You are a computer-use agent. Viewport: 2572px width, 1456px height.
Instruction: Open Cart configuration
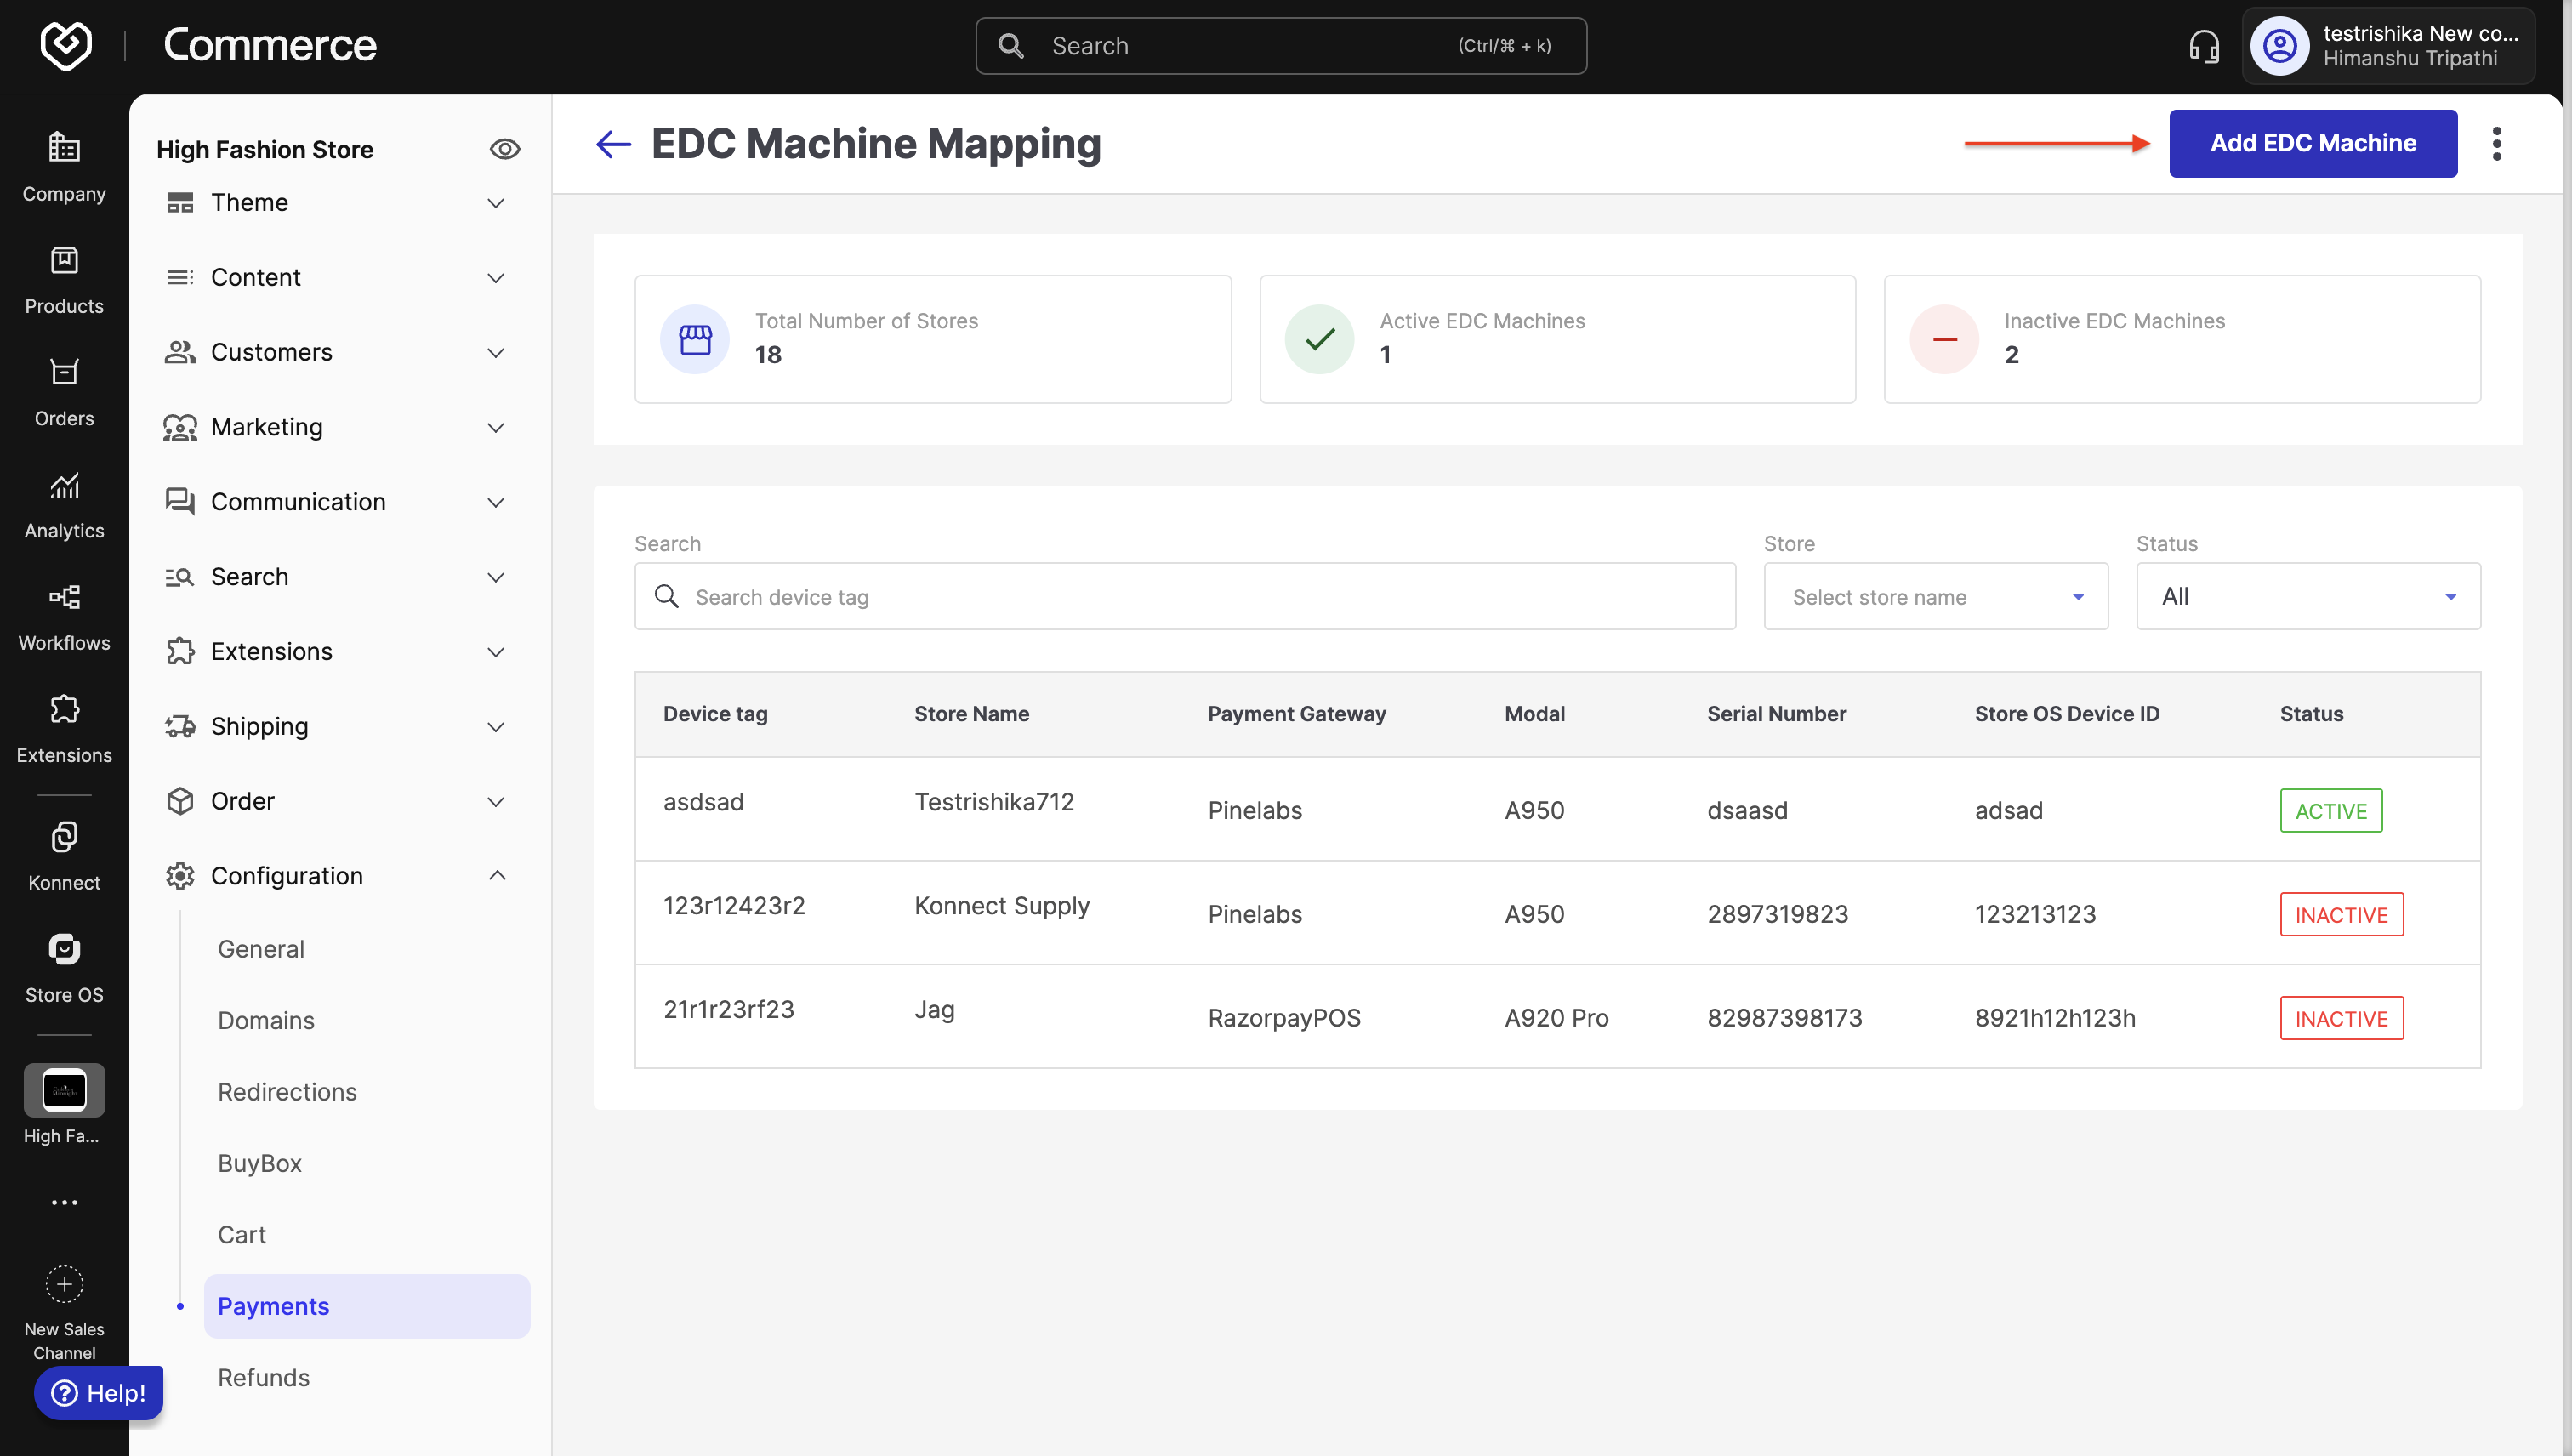point(242,1235)
